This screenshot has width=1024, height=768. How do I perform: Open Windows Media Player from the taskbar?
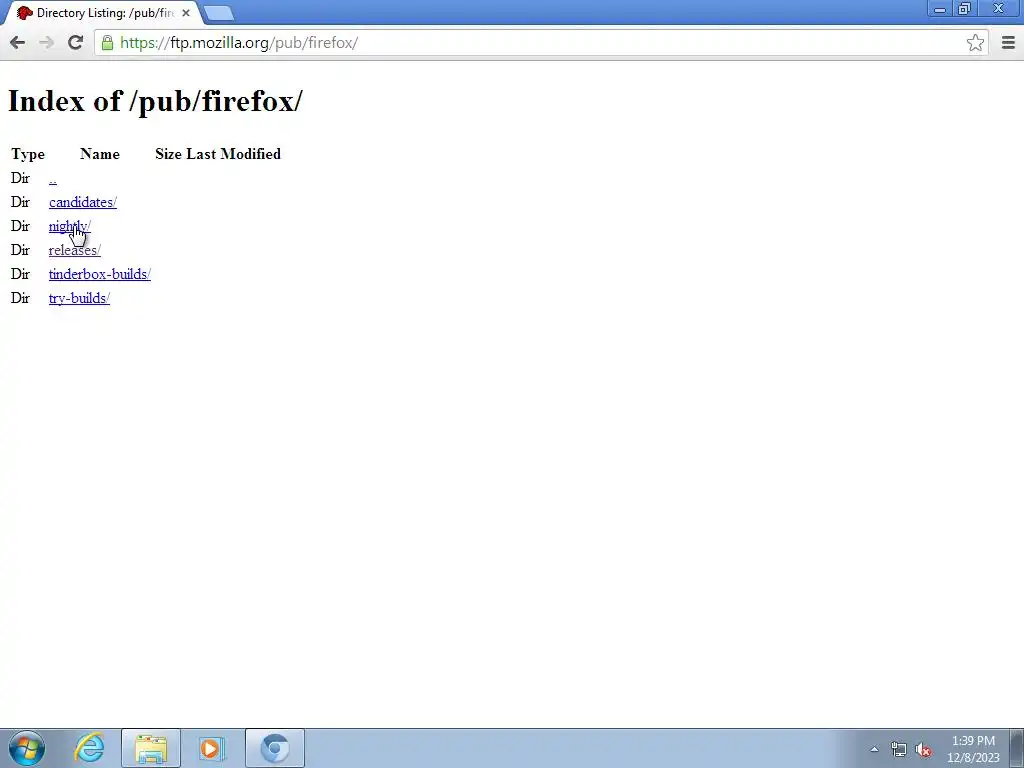click(x=212, y=748)
